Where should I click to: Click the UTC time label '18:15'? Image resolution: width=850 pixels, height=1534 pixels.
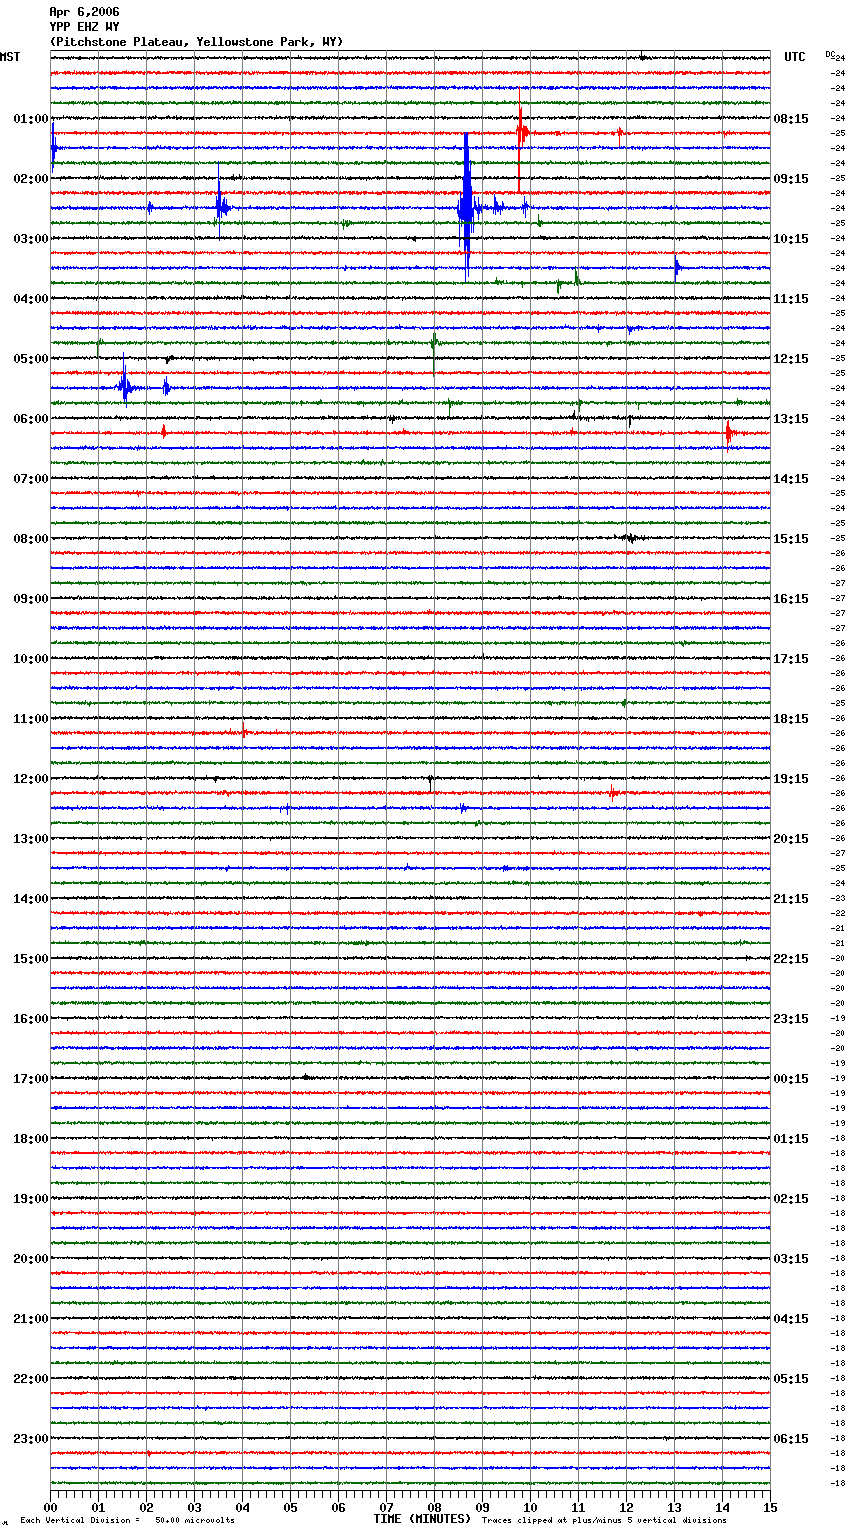click(x=791, y=719)
